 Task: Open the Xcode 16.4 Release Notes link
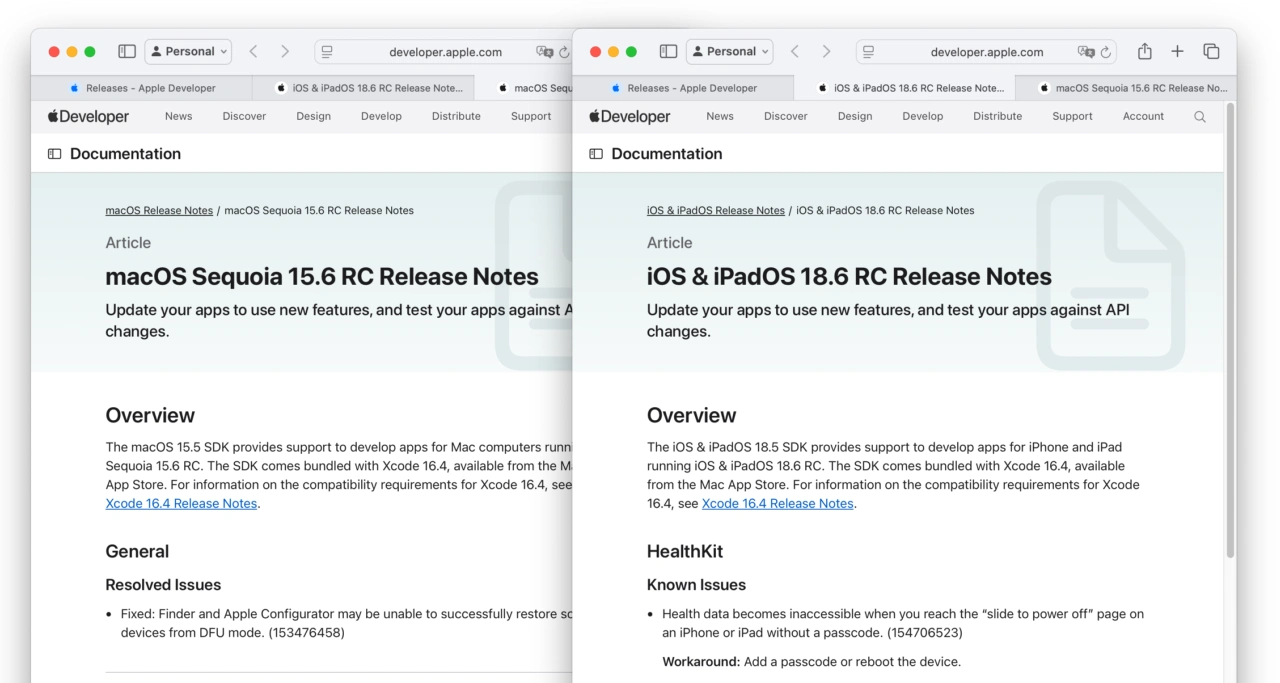pyautogui.click(x=778, y=503)
